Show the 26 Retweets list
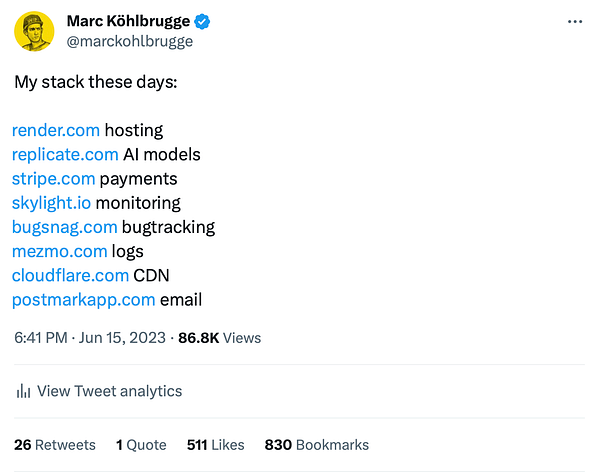 coord(55,445)
